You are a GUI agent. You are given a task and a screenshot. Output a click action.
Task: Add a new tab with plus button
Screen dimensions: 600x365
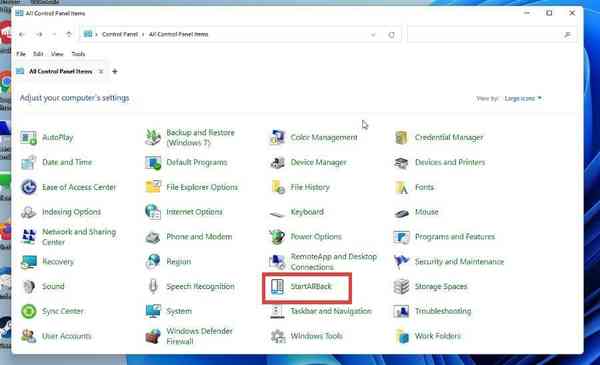(x=114, y=72)
